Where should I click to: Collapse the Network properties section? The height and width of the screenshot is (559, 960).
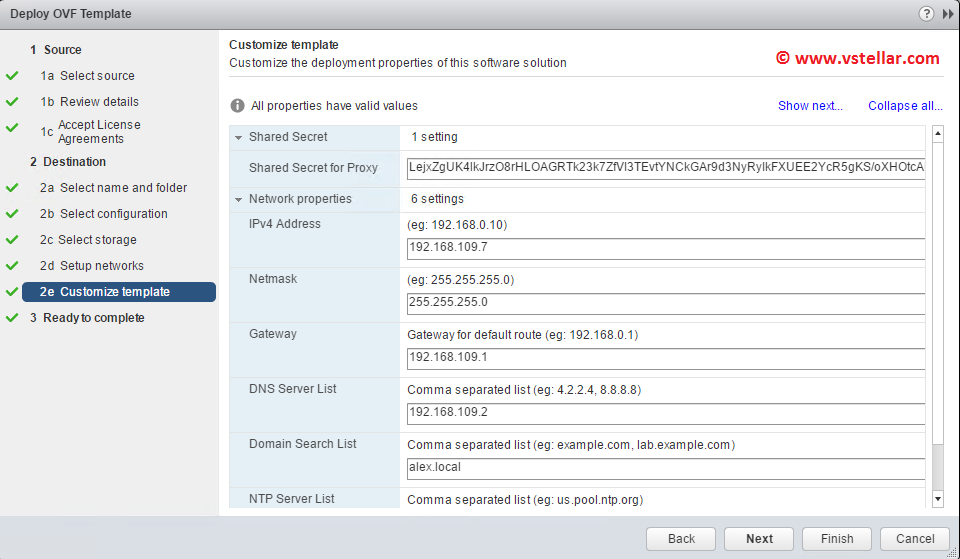239,199
